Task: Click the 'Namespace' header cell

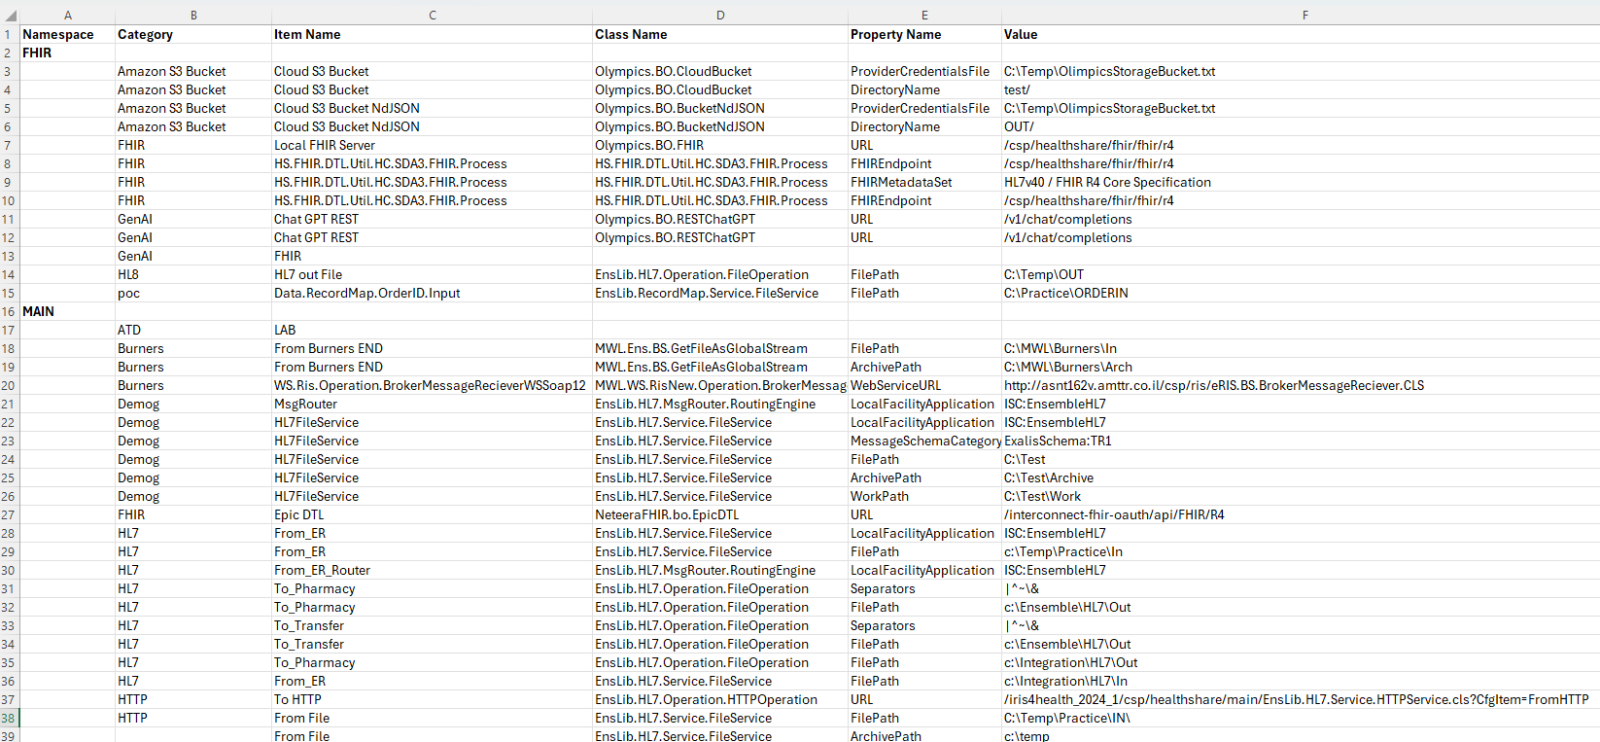Action: pos(58,35)
